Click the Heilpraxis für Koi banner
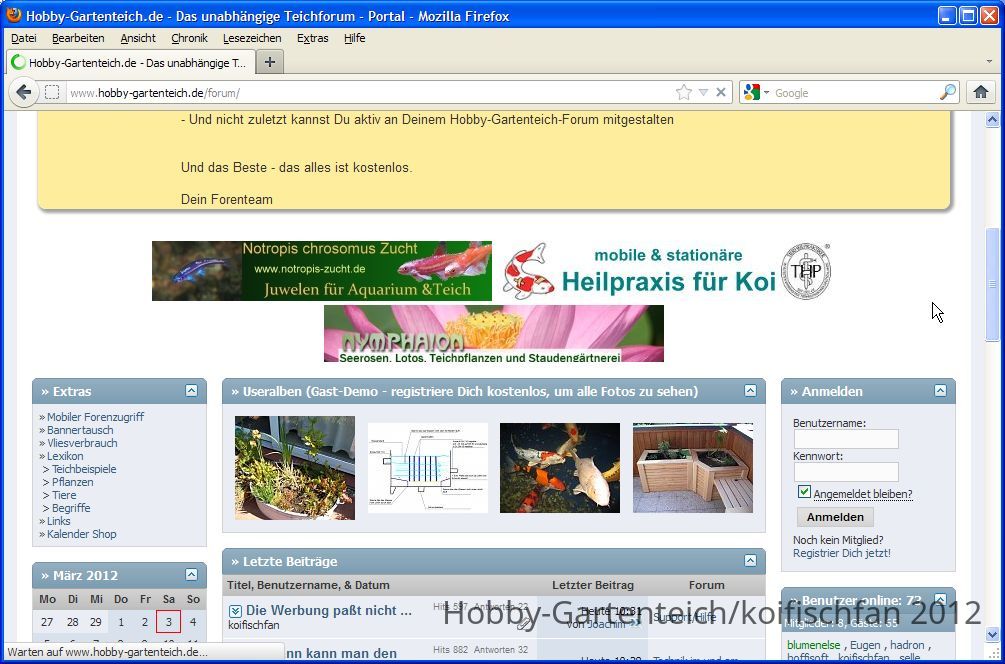The height and width of the screenshot is (664, 1005). [667, 270]
